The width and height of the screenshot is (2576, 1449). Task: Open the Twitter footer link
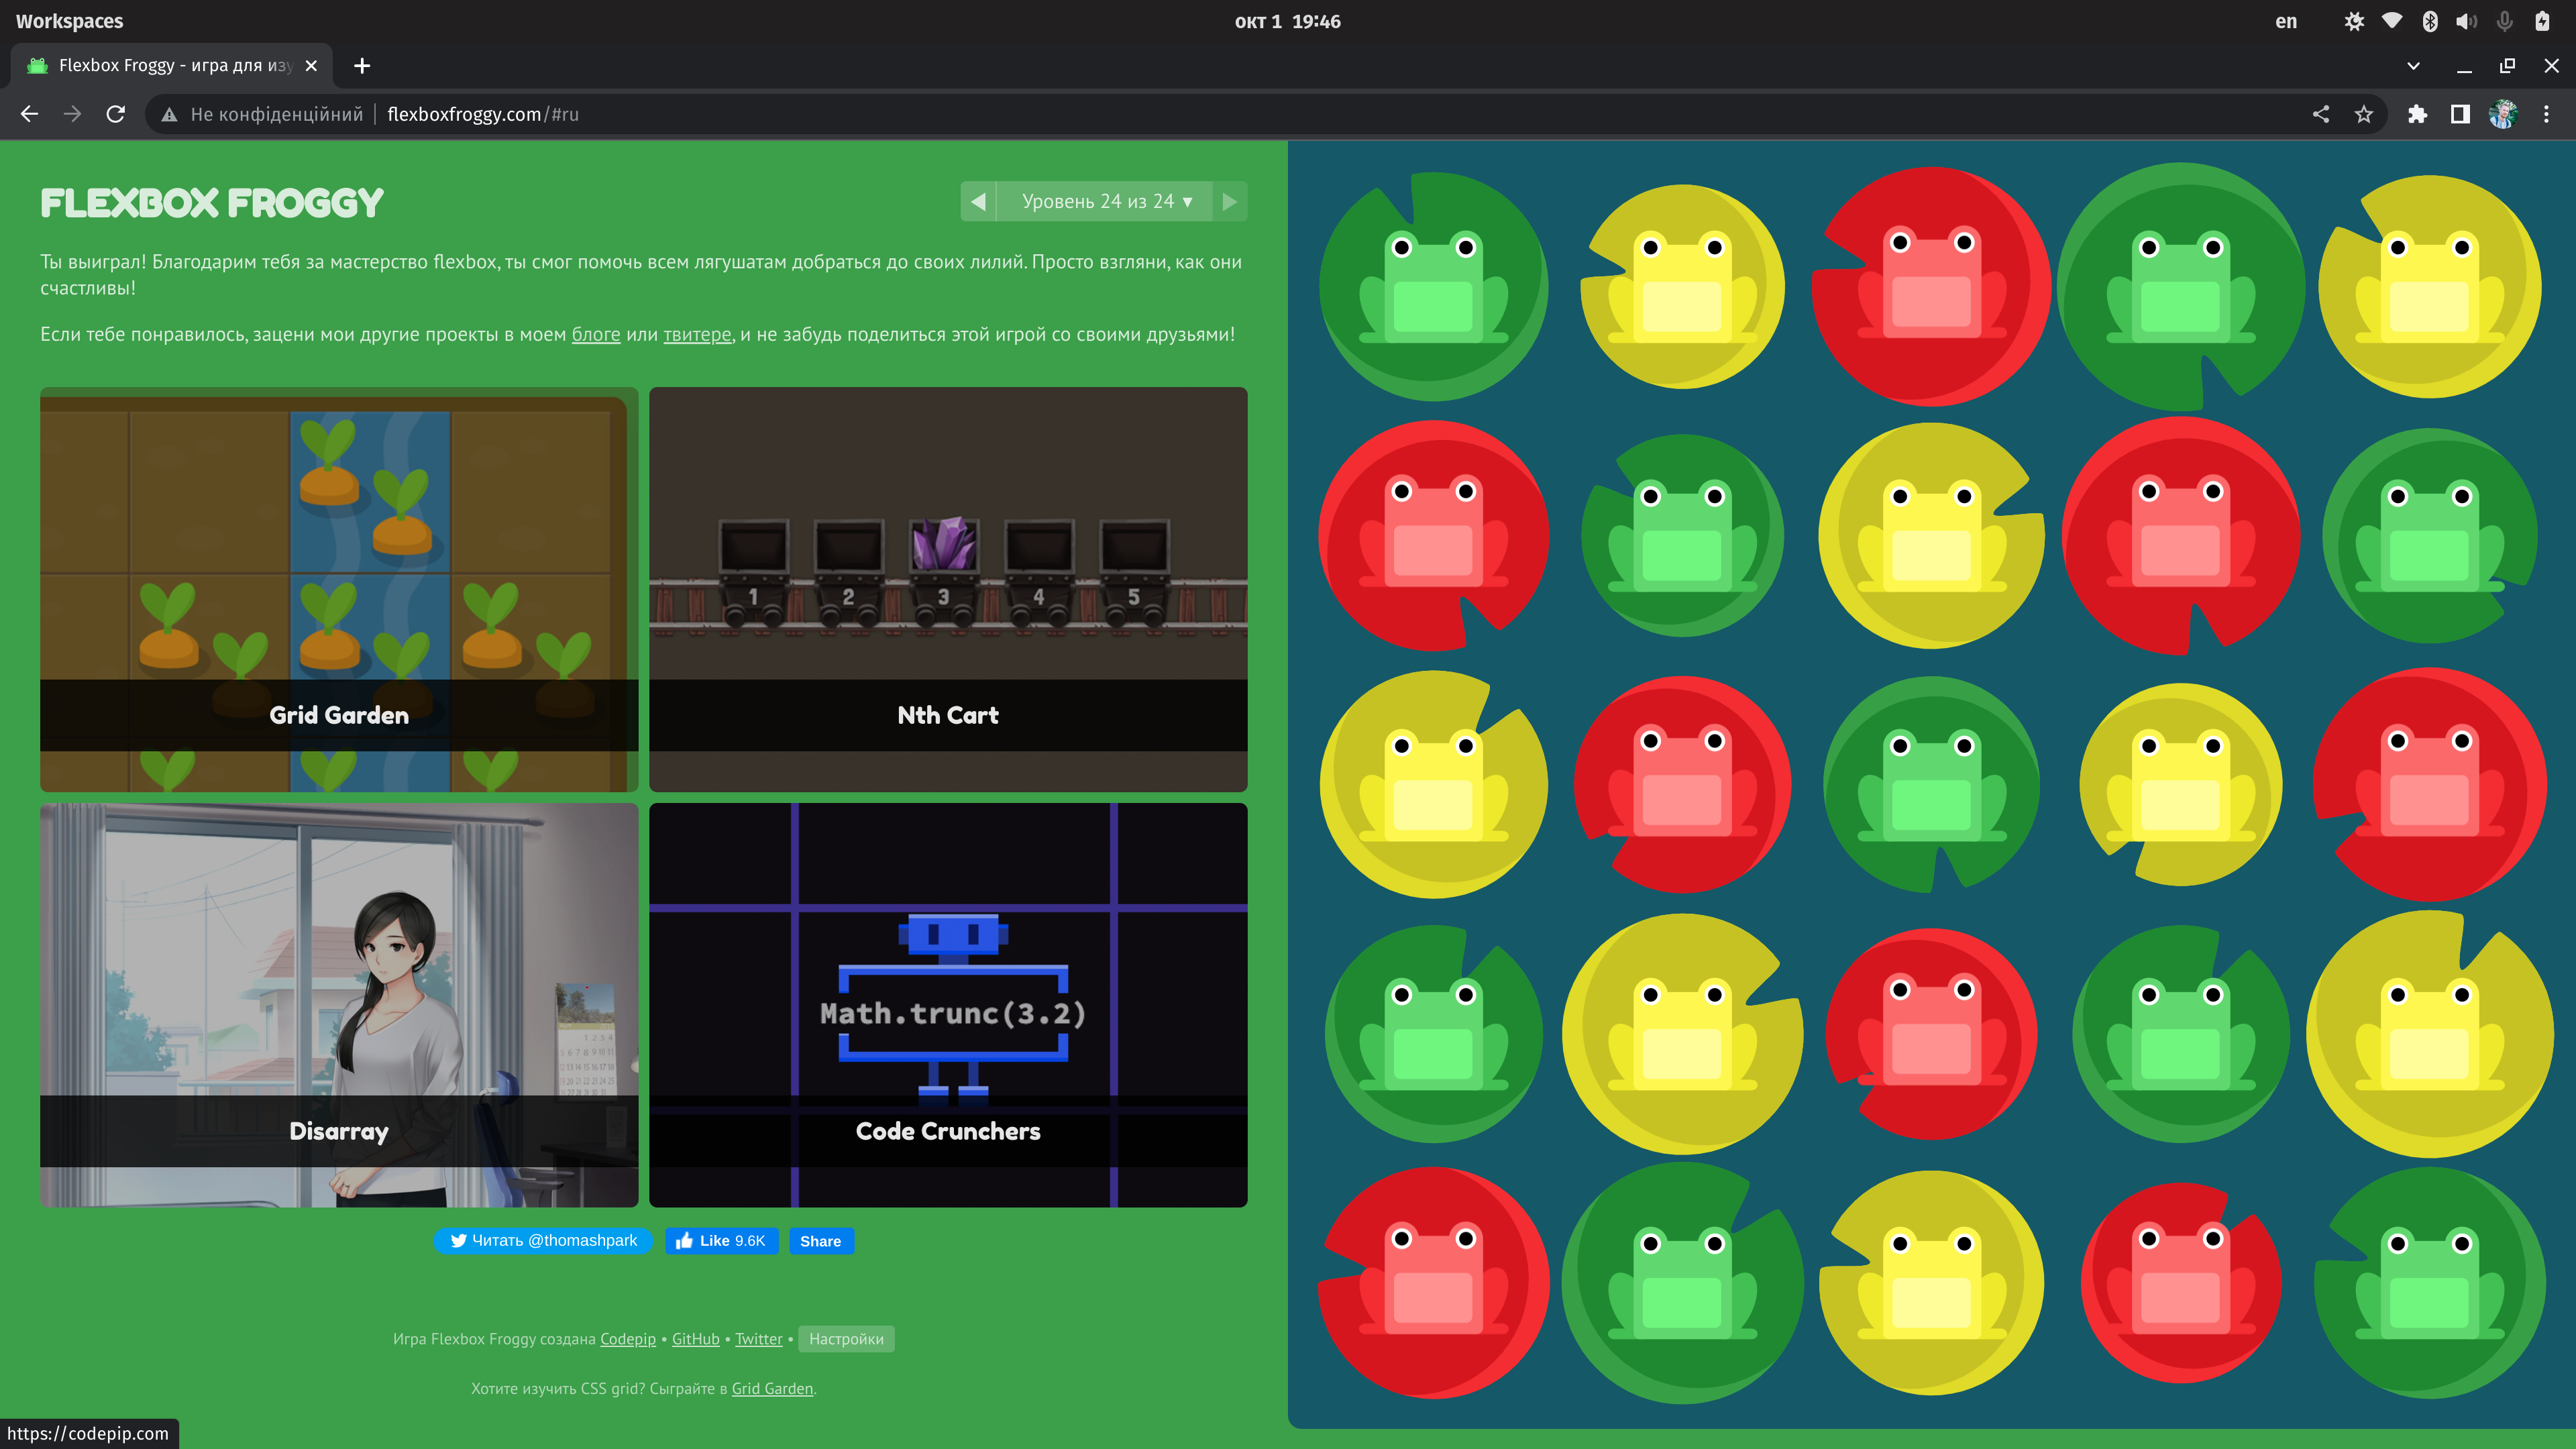(759, 1338)
